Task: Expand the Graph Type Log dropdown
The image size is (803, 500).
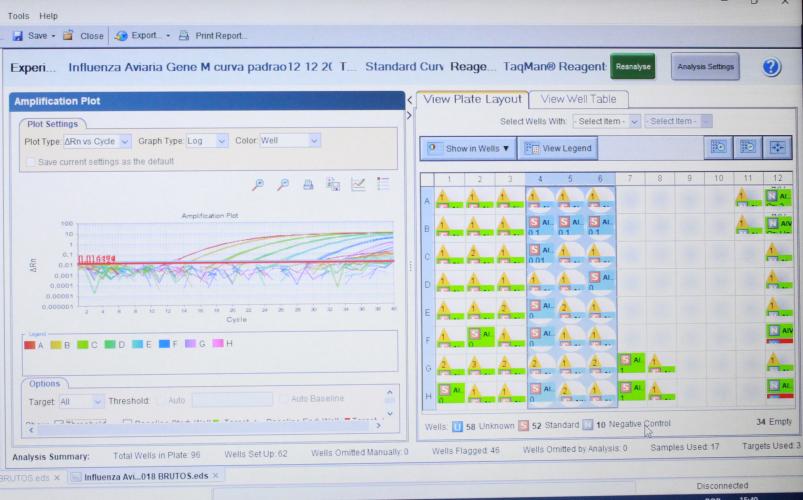Action: tap(208, 141)
